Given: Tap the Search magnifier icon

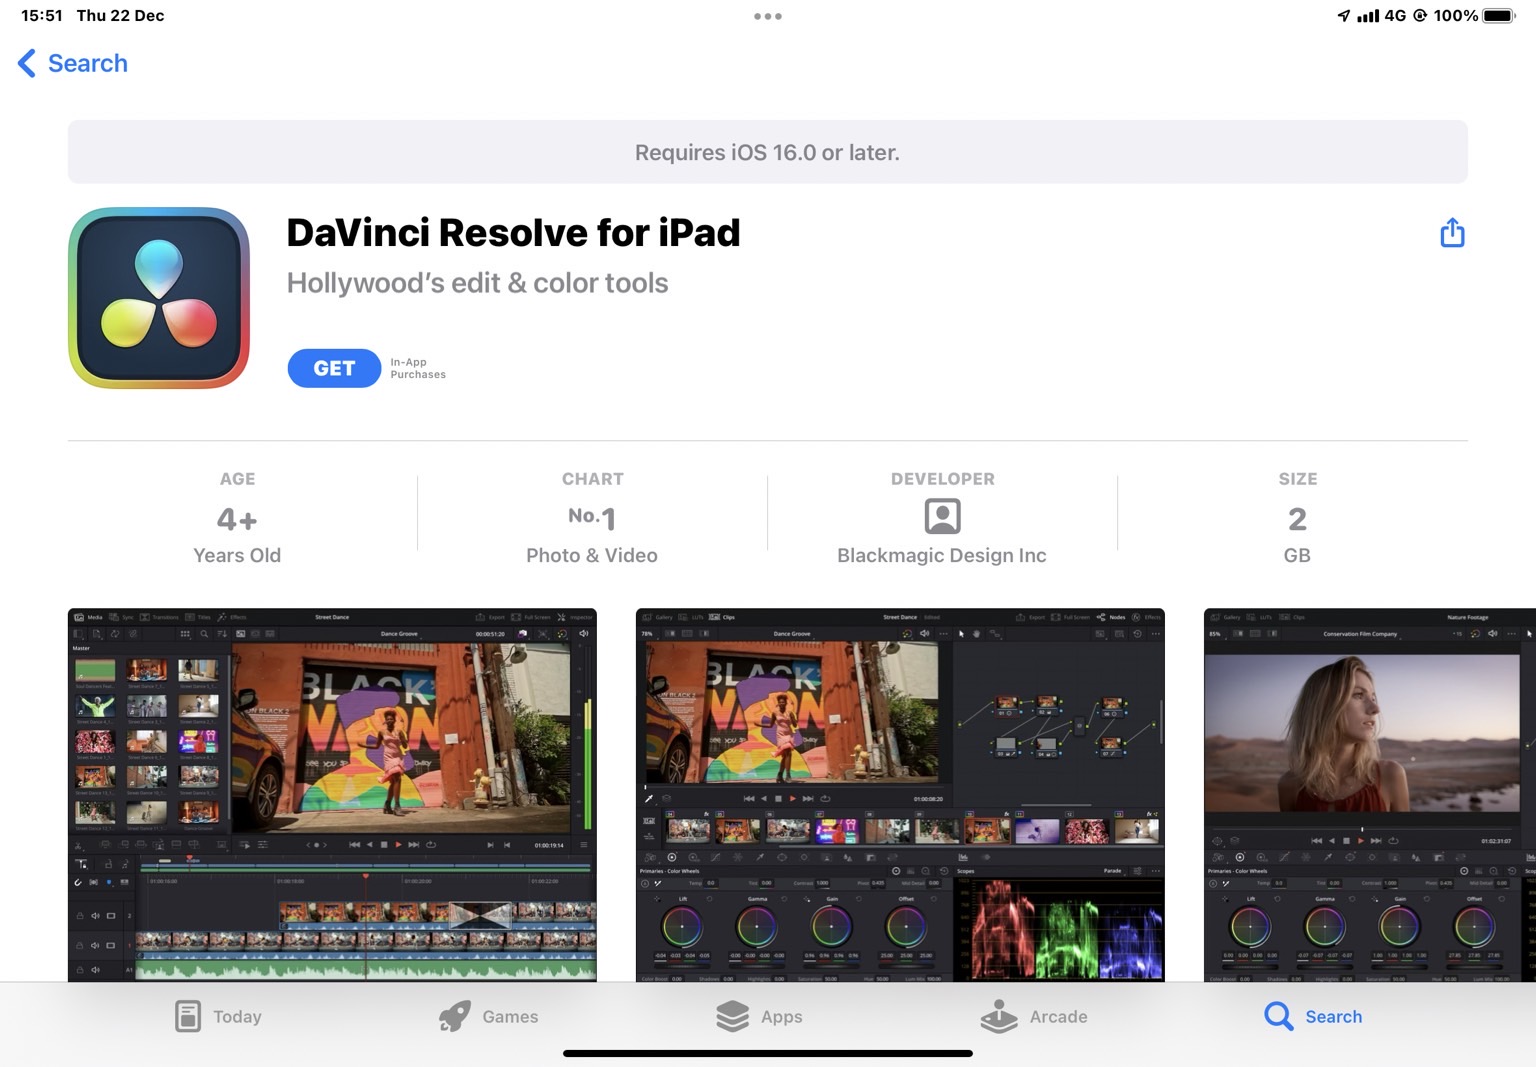Looking at the screenshot, I should (1278, 1016).
